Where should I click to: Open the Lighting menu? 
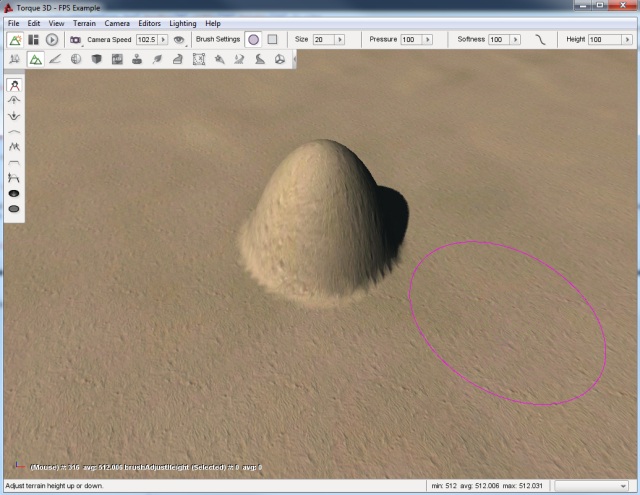pos(183,22)
